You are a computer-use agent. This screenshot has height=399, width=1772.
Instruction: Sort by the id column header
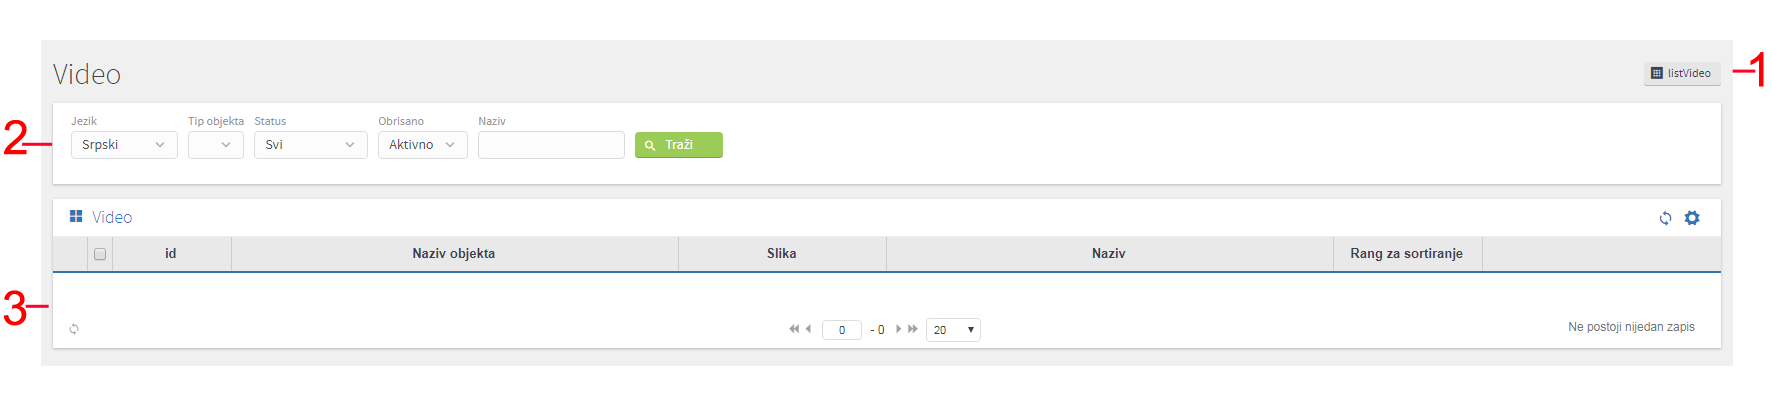point(171,254)
